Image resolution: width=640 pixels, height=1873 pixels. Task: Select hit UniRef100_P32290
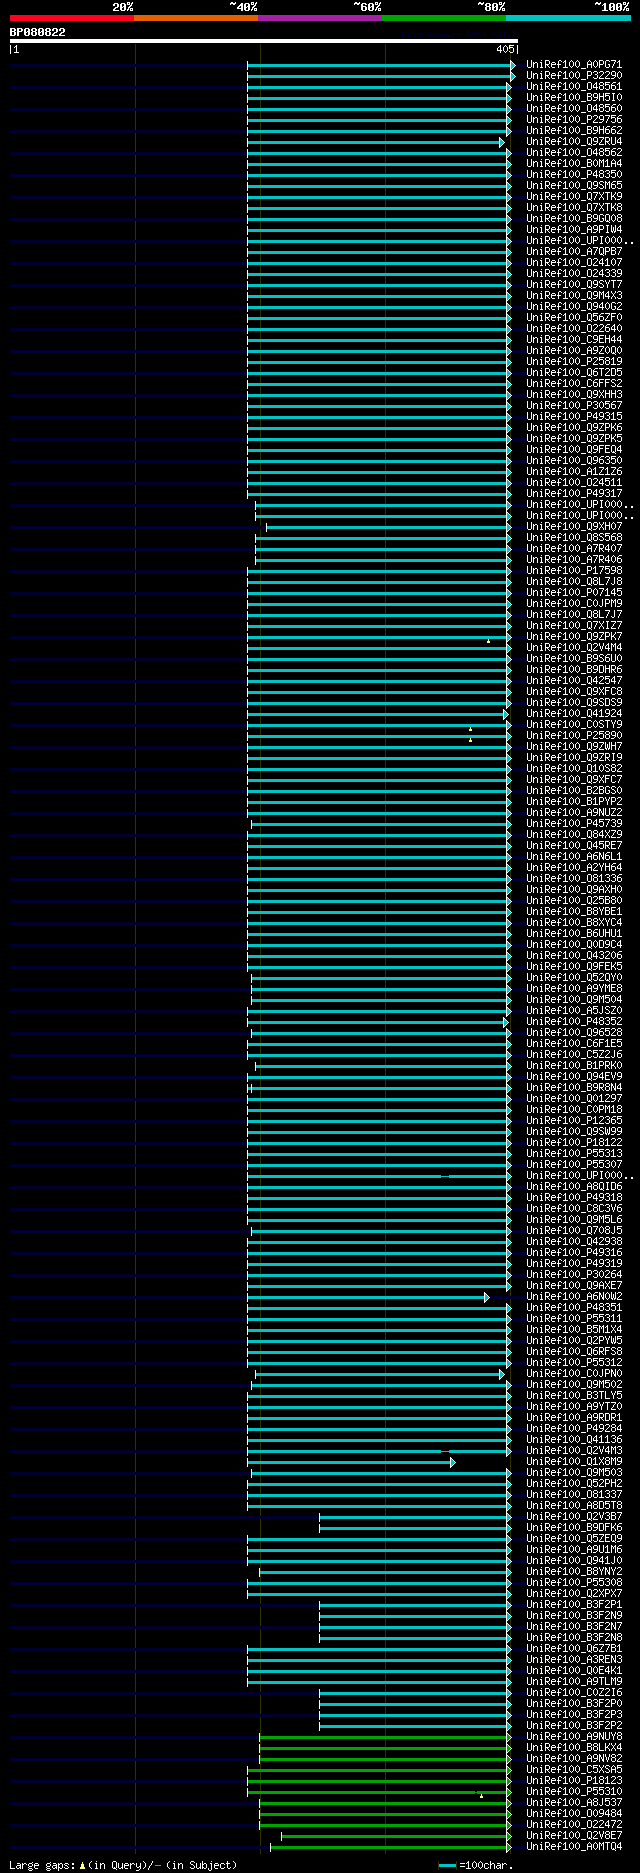click(574, 76)
